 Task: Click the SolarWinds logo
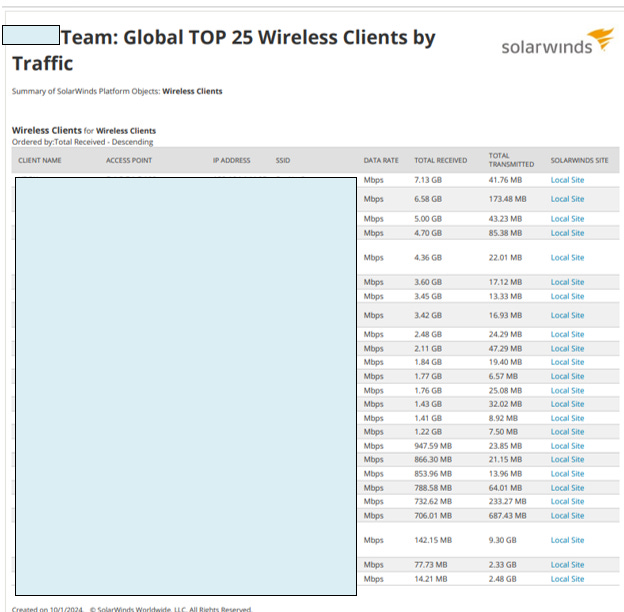point(558,42)
